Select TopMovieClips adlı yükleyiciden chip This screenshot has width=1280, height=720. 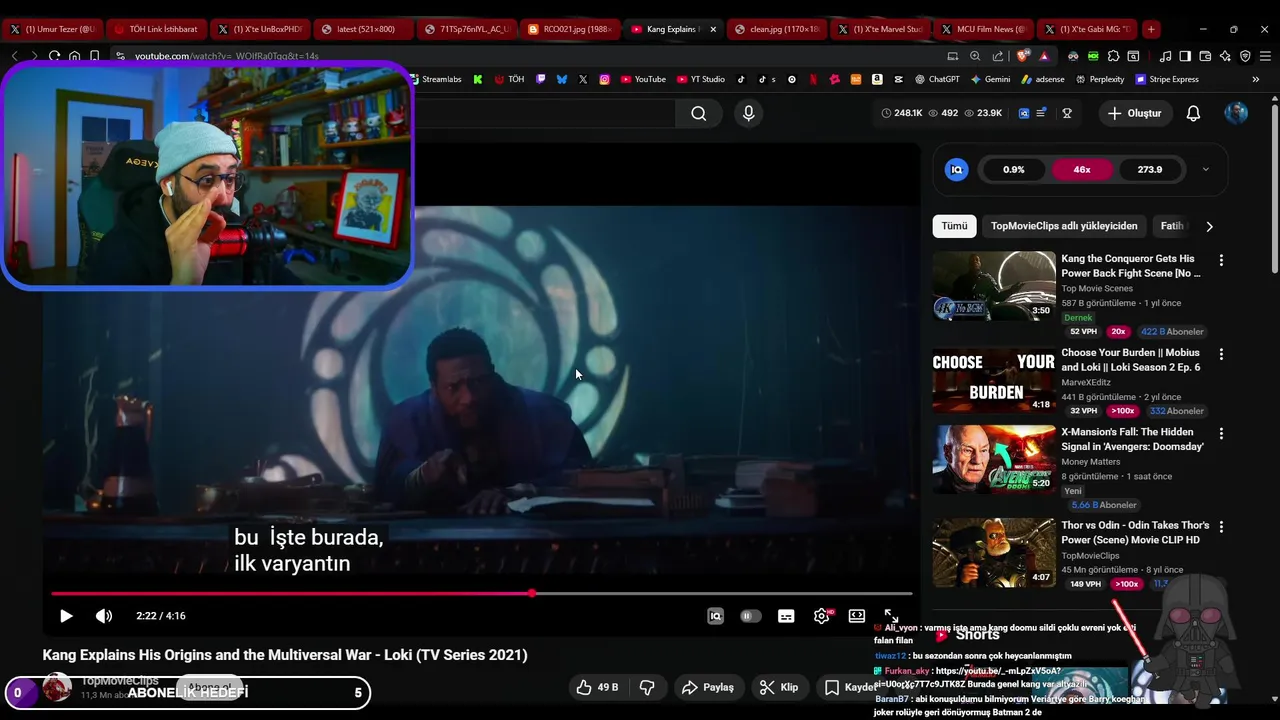coord(1064,226)
